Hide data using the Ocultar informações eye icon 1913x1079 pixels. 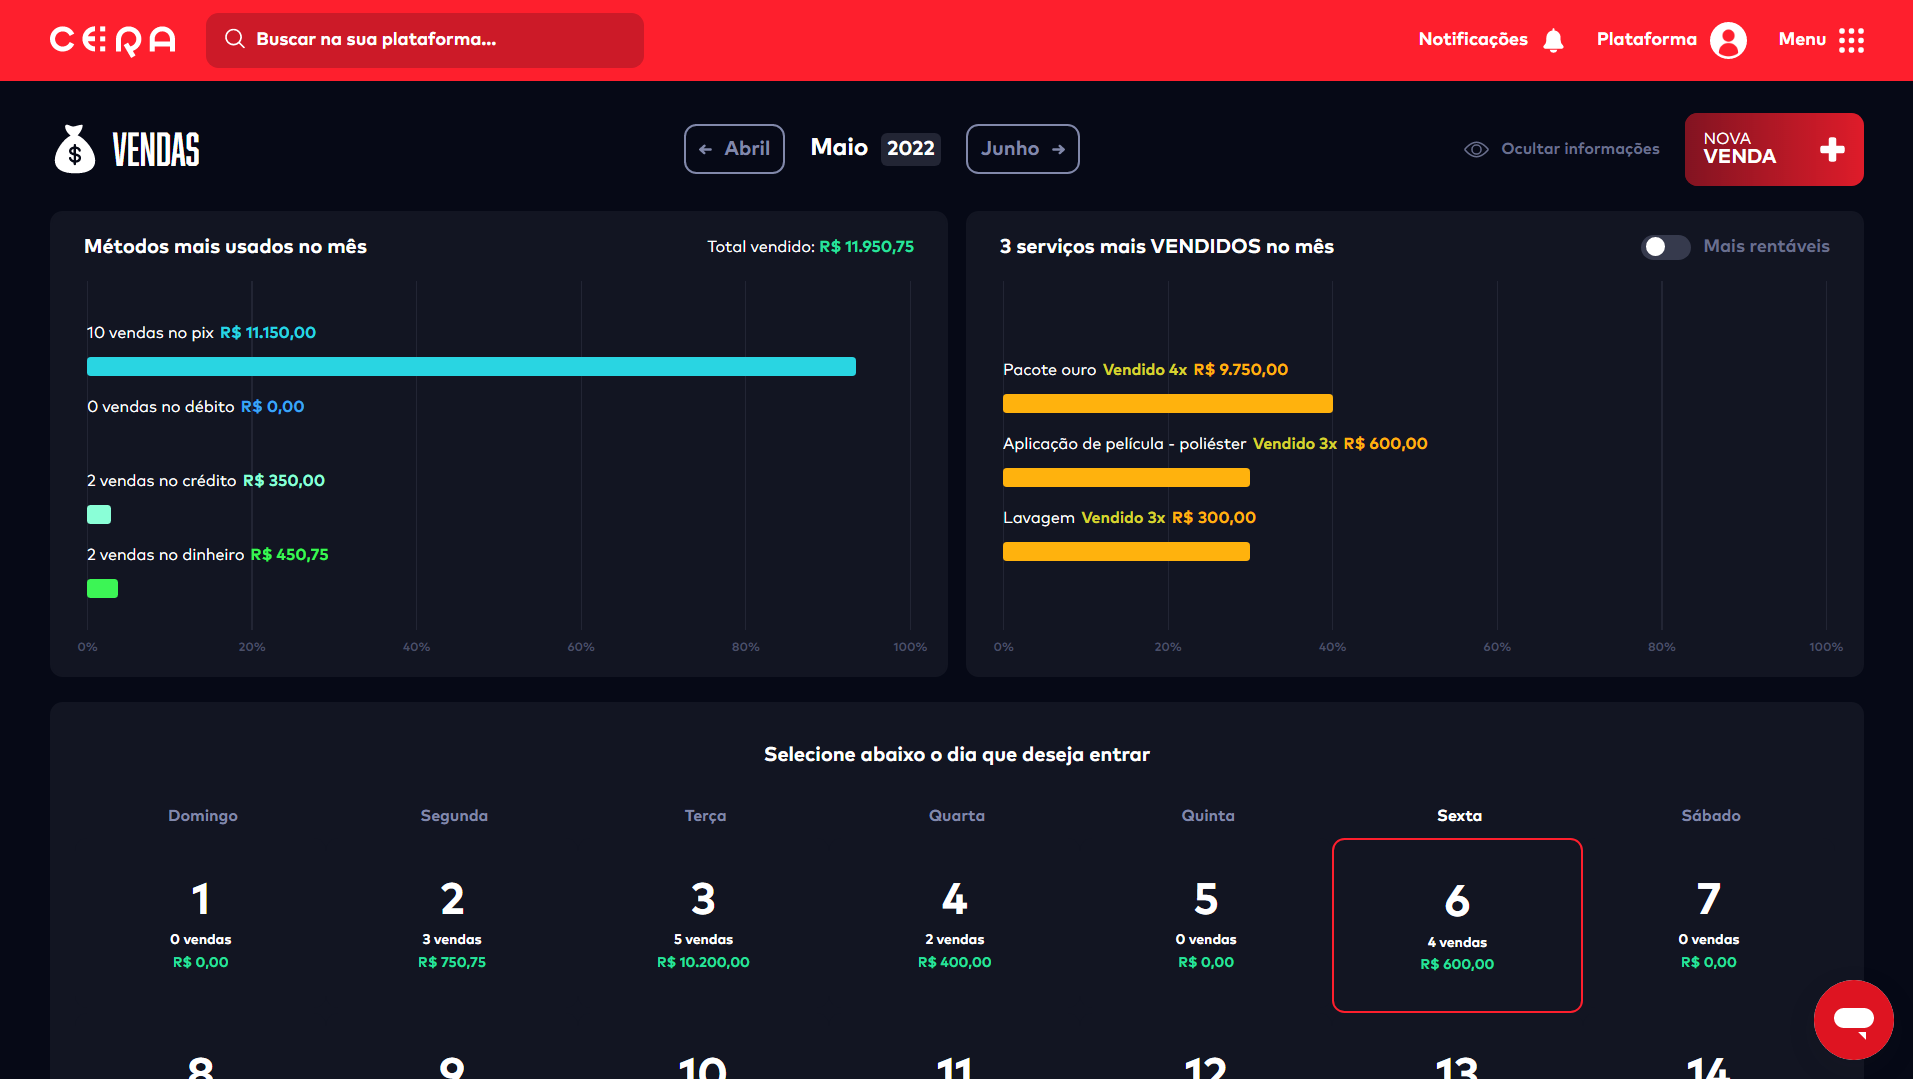(x=1475, y=148)
